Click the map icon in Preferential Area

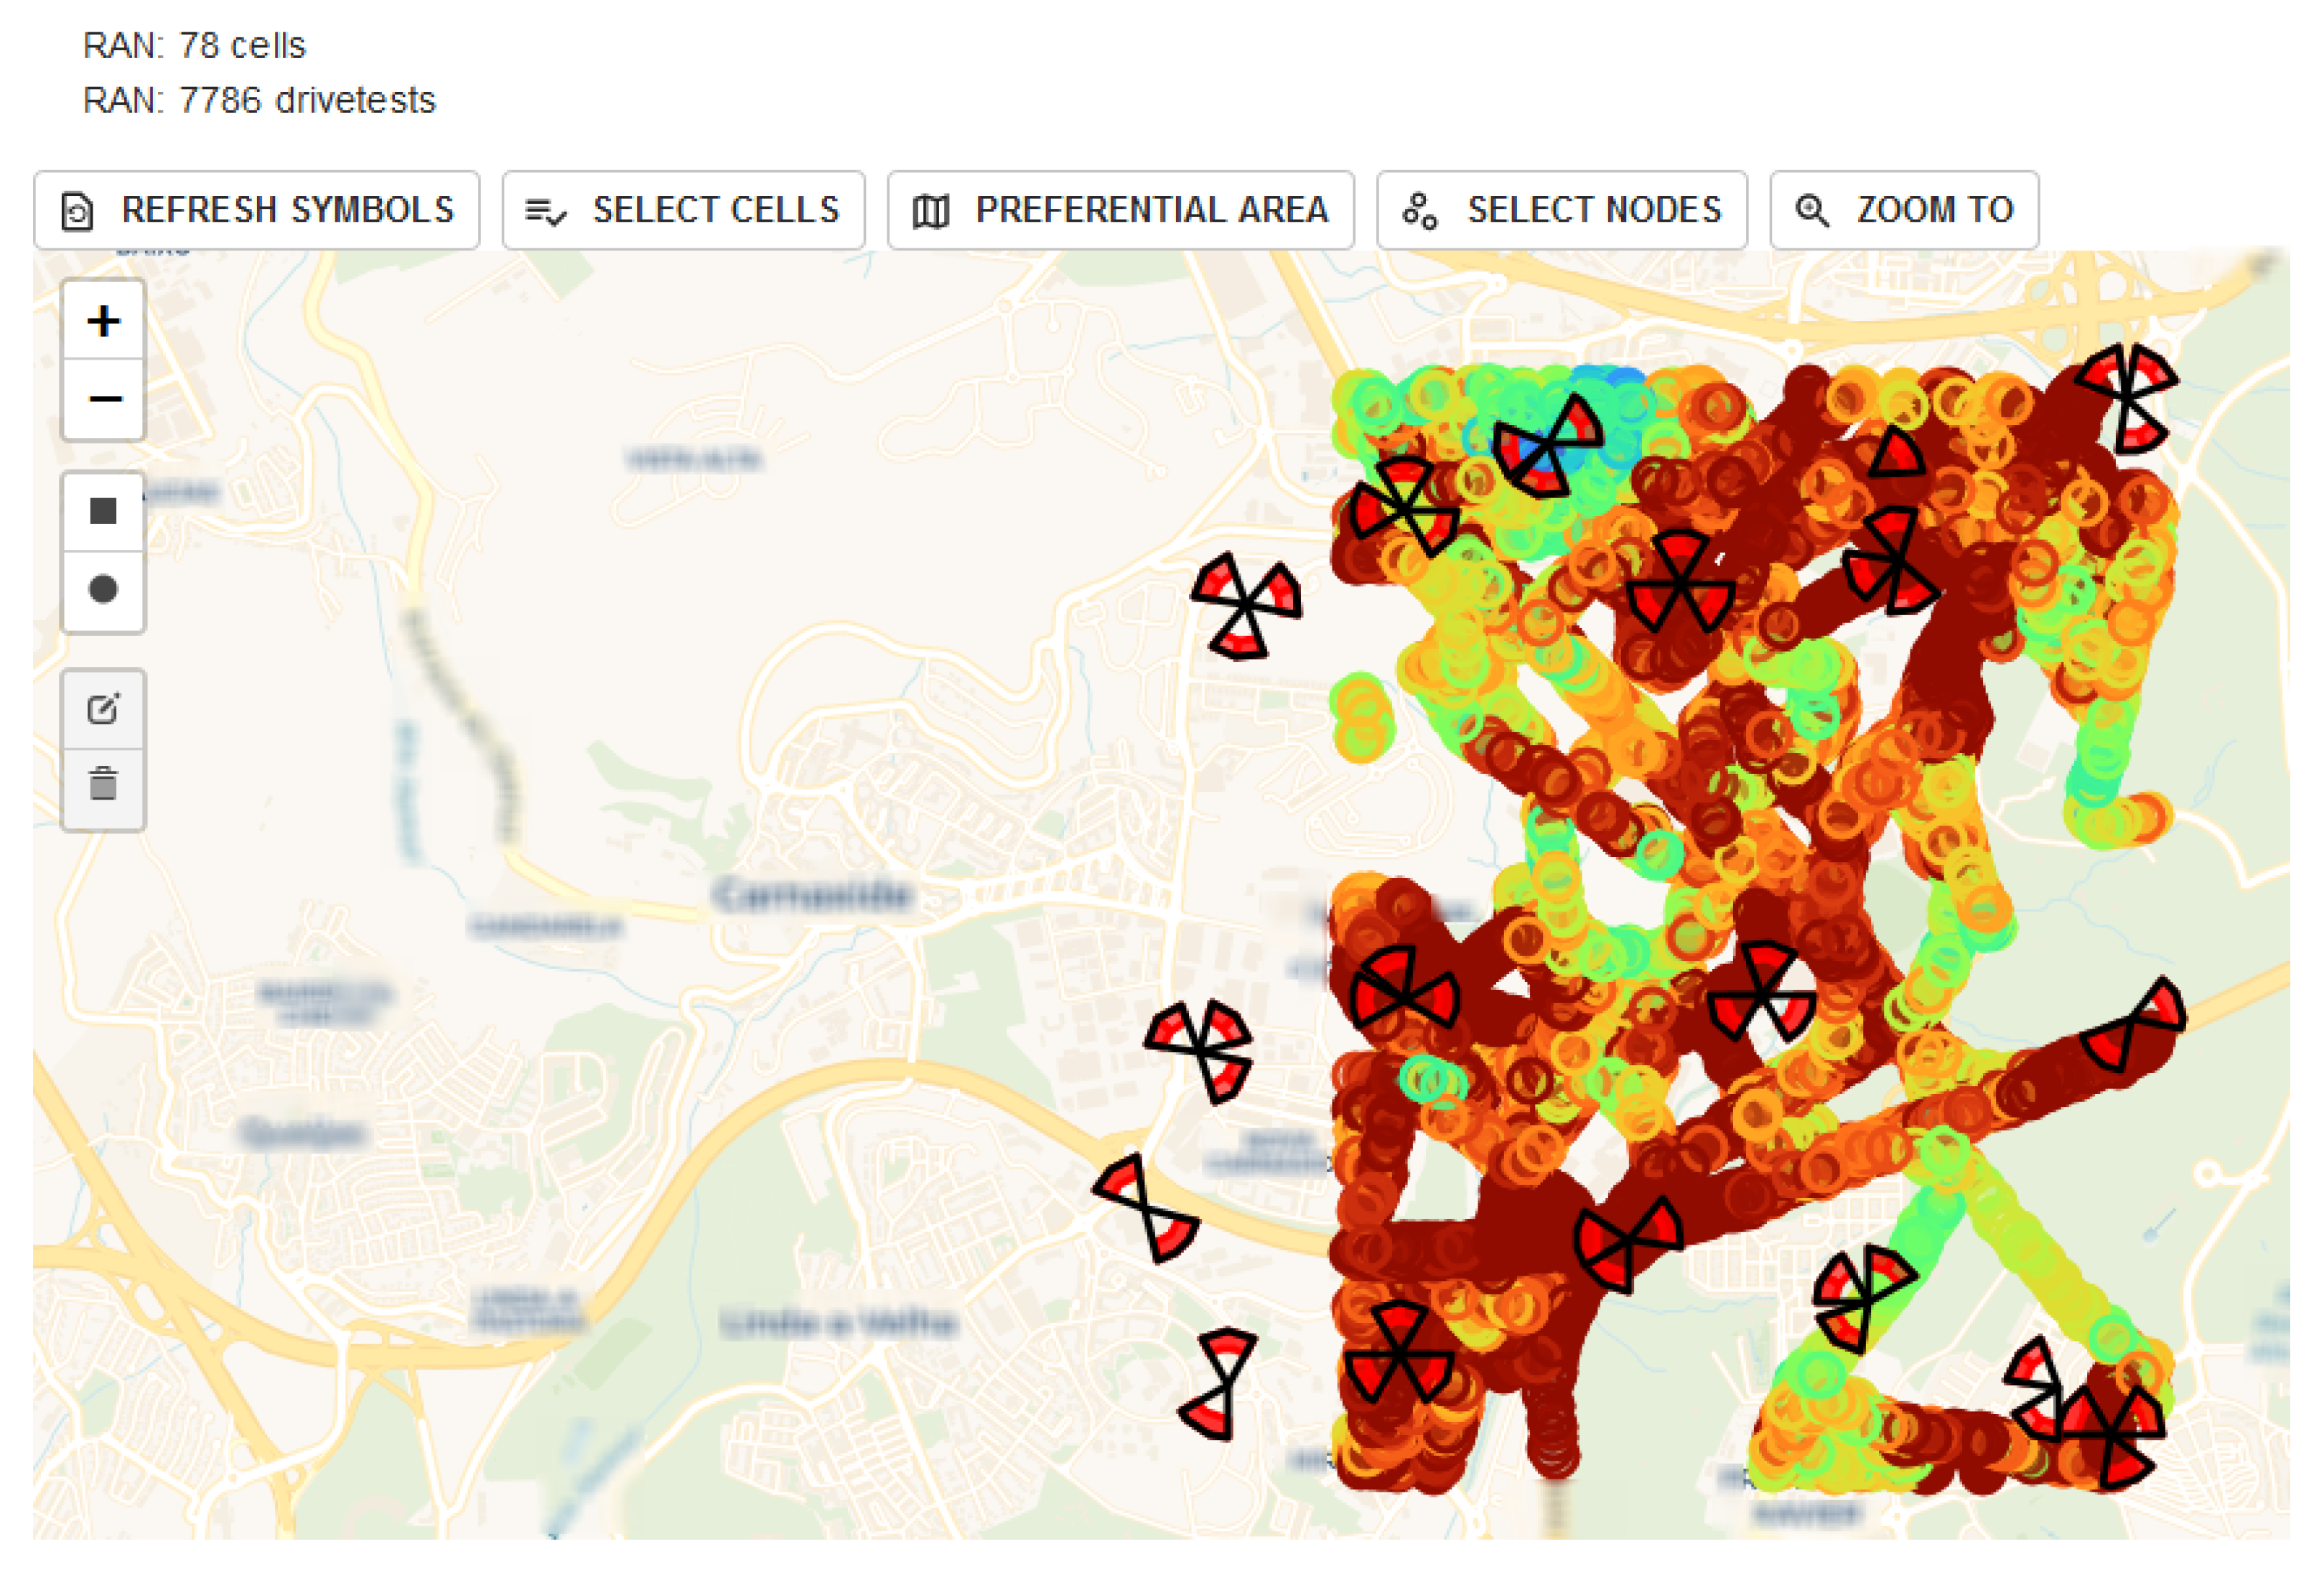tap(930, 211)
